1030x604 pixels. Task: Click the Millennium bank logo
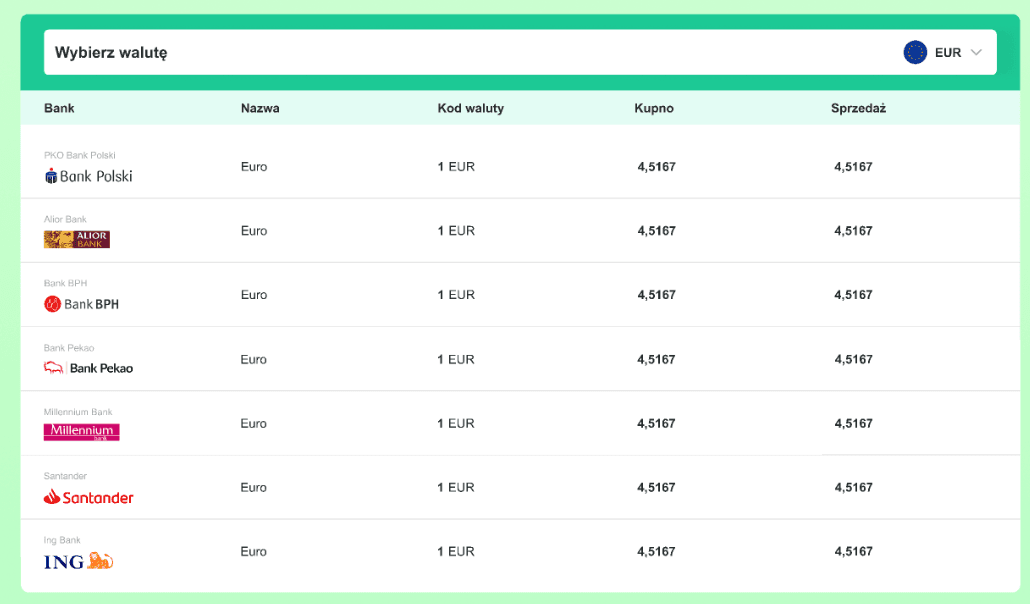point(81,432)
